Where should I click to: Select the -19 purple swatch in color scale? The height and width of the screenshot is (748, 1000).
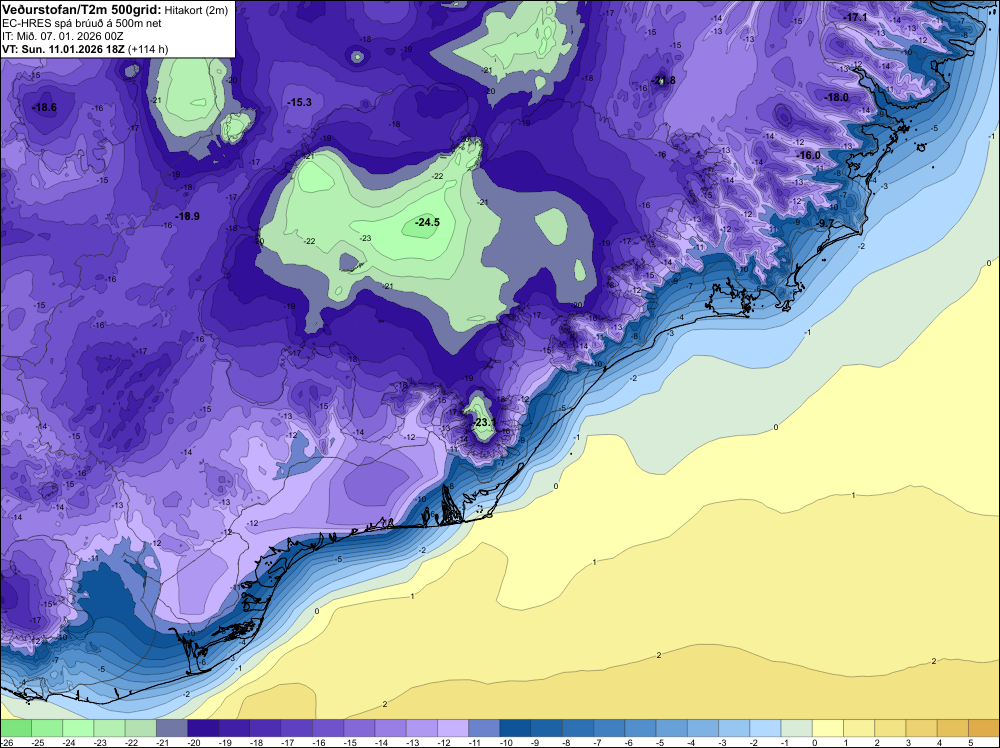click(x=234, y=728)
